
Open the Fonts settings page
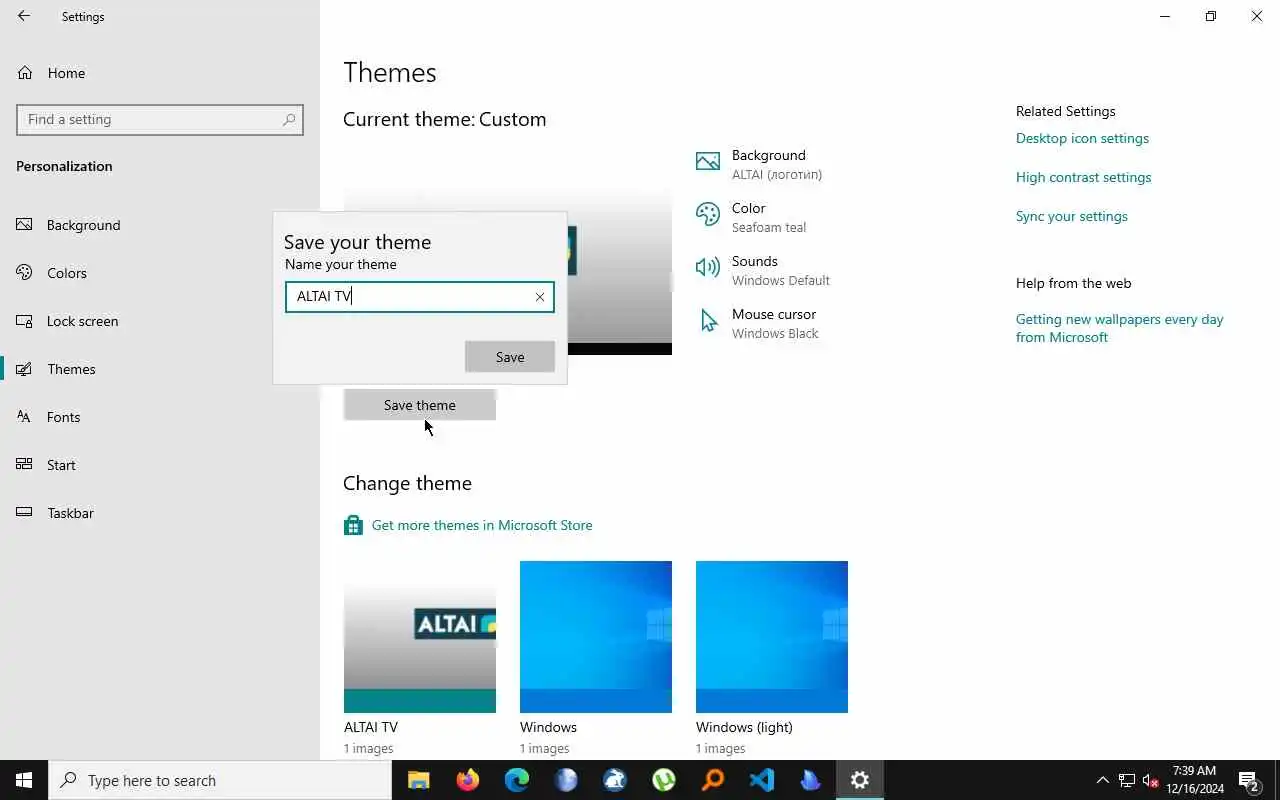tap(160, 417)
